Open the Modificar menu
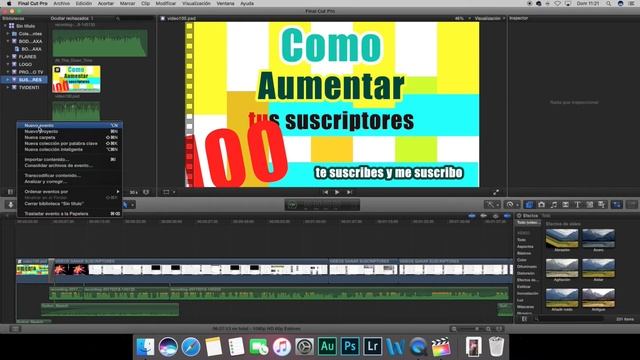 pos(166,3)
